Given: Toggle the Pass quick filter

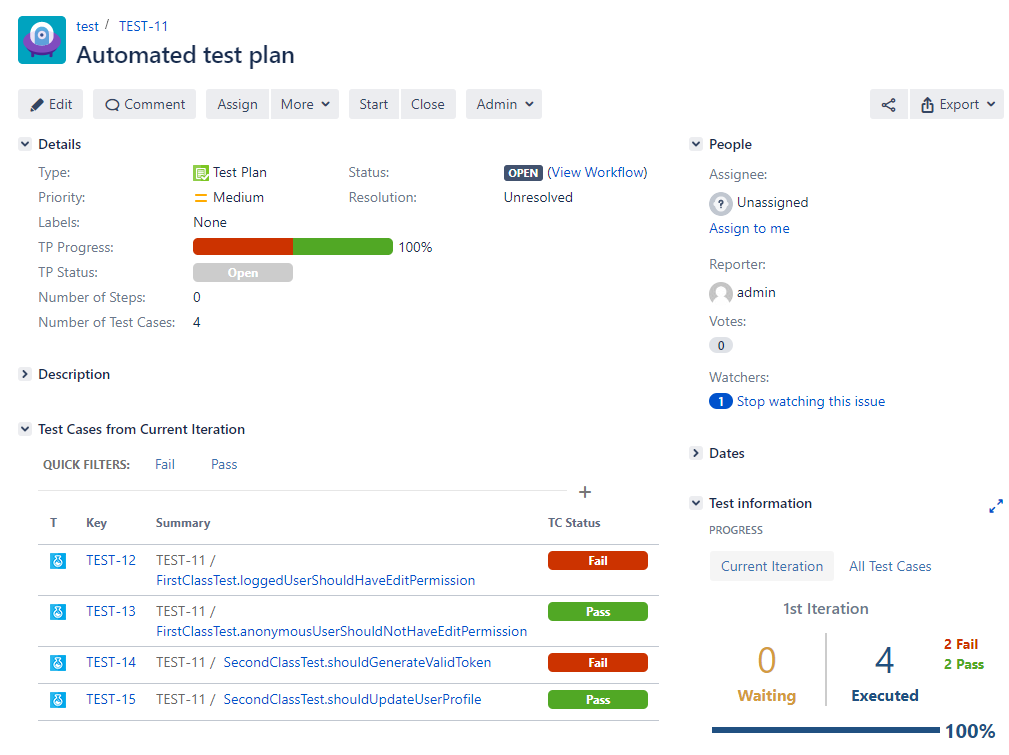Looking at the screenshot, I should [224, 464].
